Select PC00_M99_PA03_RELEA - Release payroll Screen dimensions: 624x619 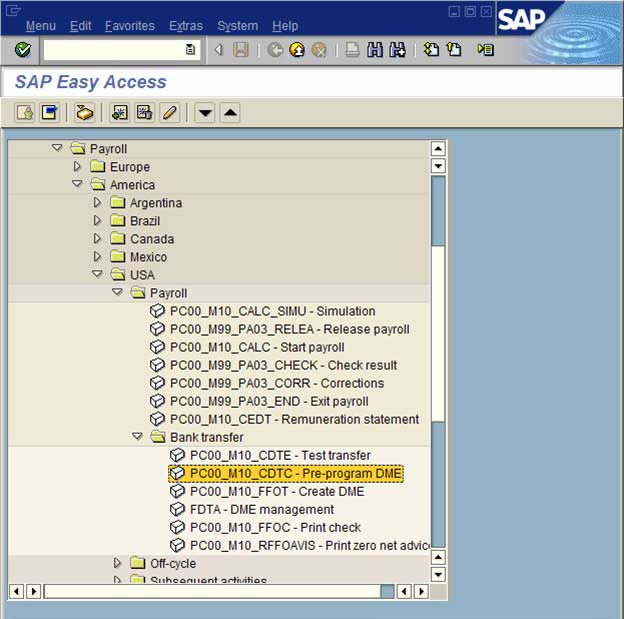[290, 329]
